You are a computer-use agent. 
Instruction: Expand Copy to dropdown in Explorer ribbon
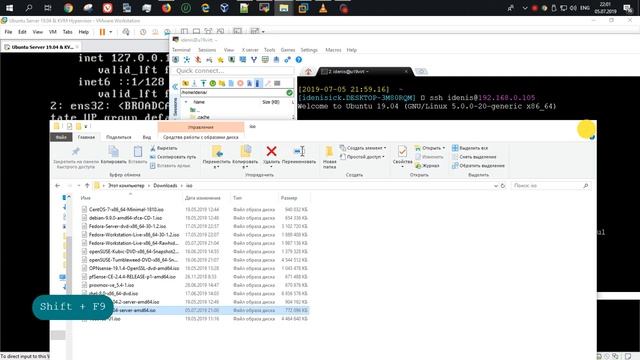pos(245,167)
